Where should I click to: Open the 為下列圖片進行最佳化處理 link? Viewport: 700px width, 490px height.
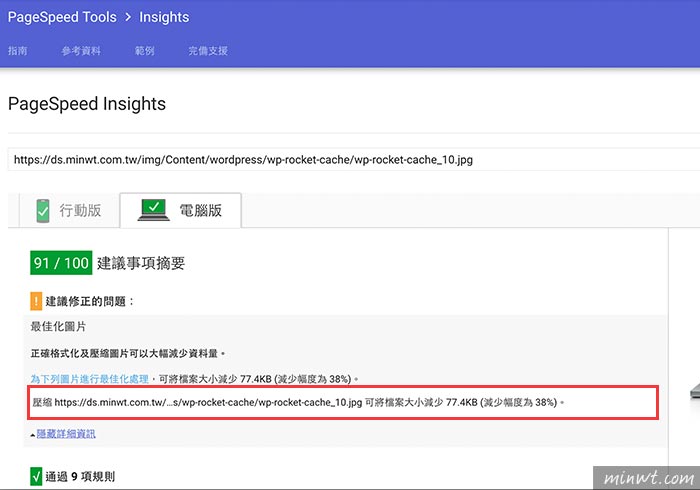click(x=89, y=379)
